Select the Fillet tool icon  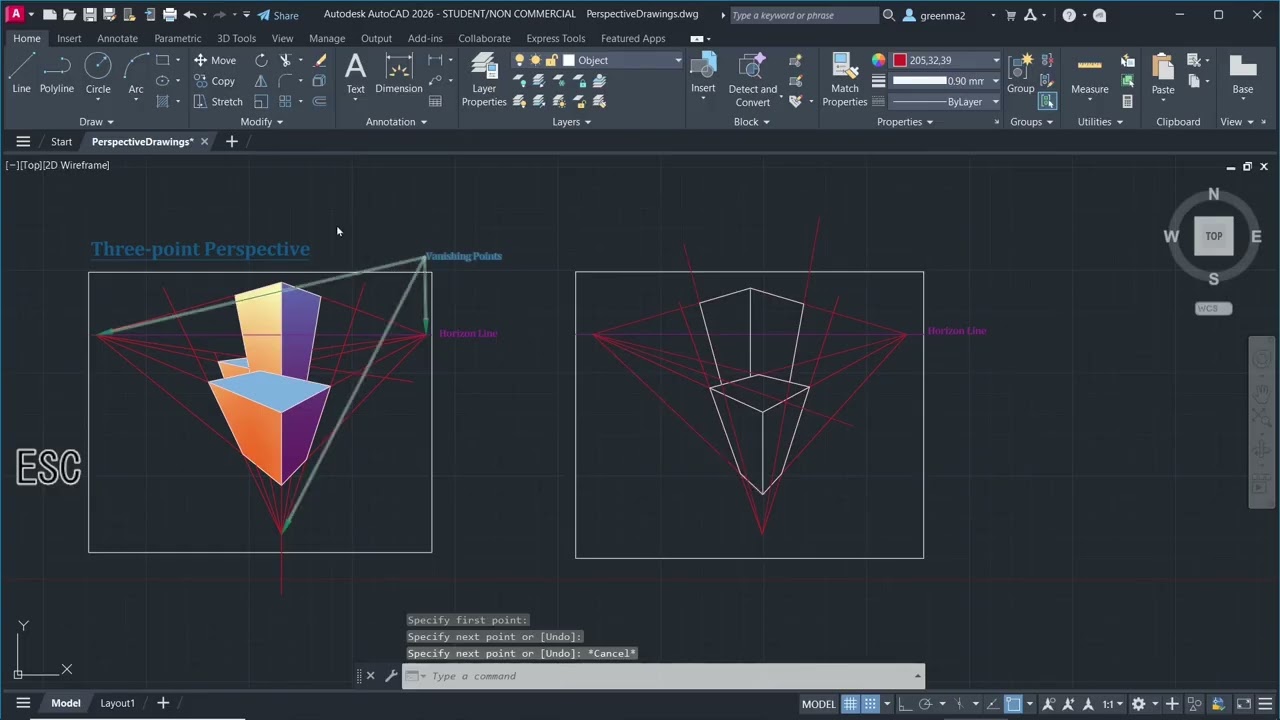pyautogui.click(x=285, y=81)
